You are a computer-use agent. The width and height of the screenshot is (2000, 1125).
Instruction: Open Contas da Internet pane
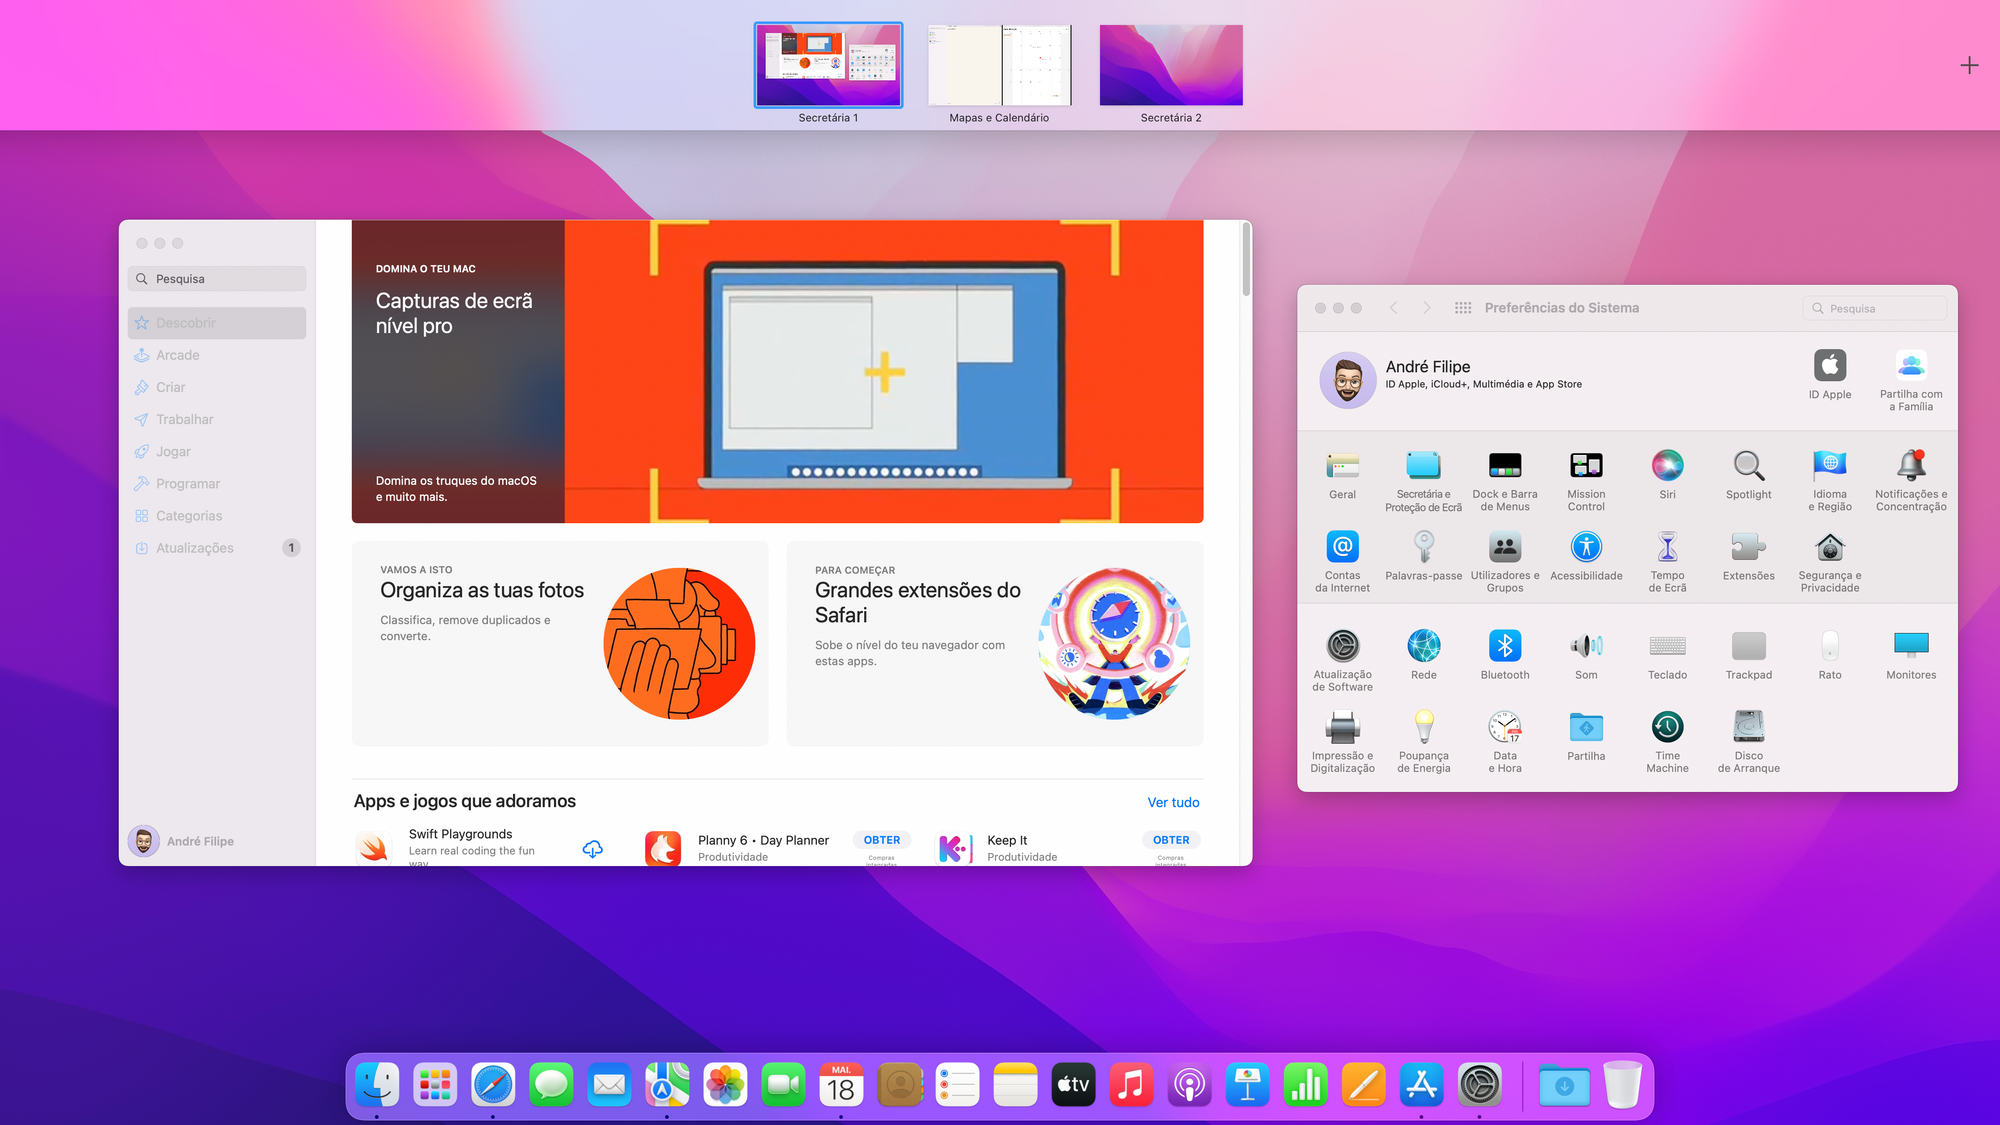click(1342, 562)
